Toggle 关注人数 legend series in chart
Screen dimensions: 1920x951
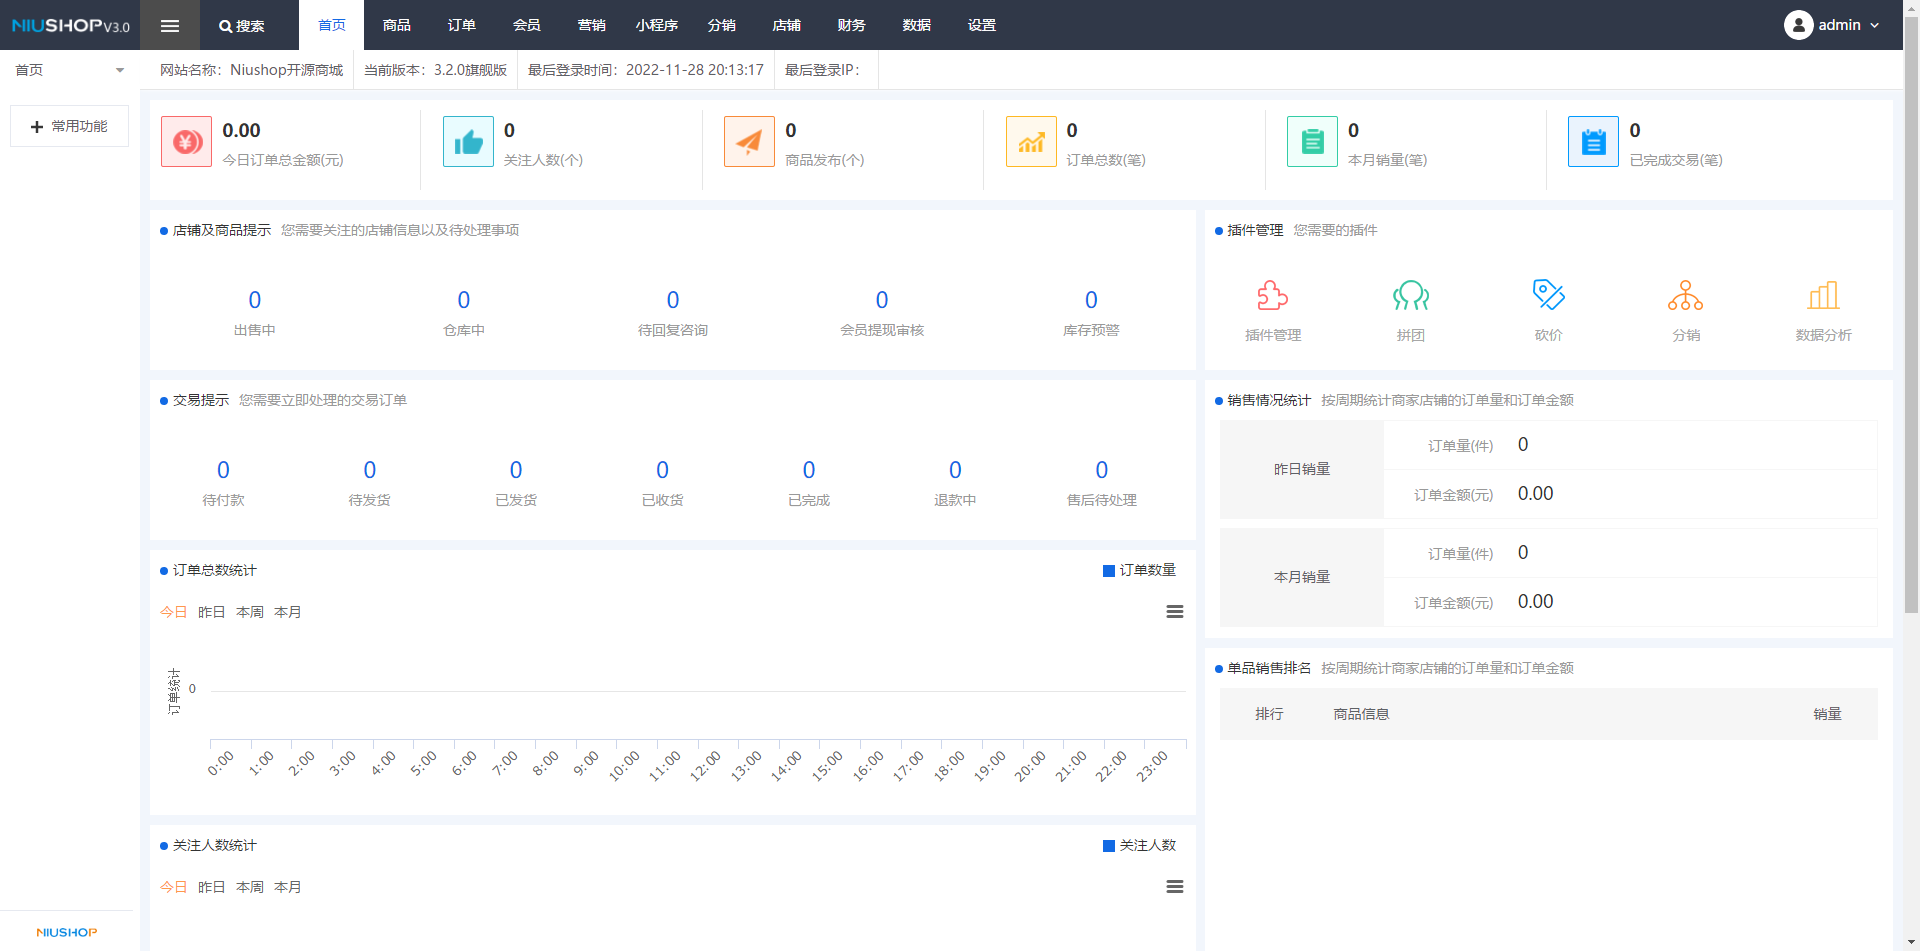[x=1139, y=846]
